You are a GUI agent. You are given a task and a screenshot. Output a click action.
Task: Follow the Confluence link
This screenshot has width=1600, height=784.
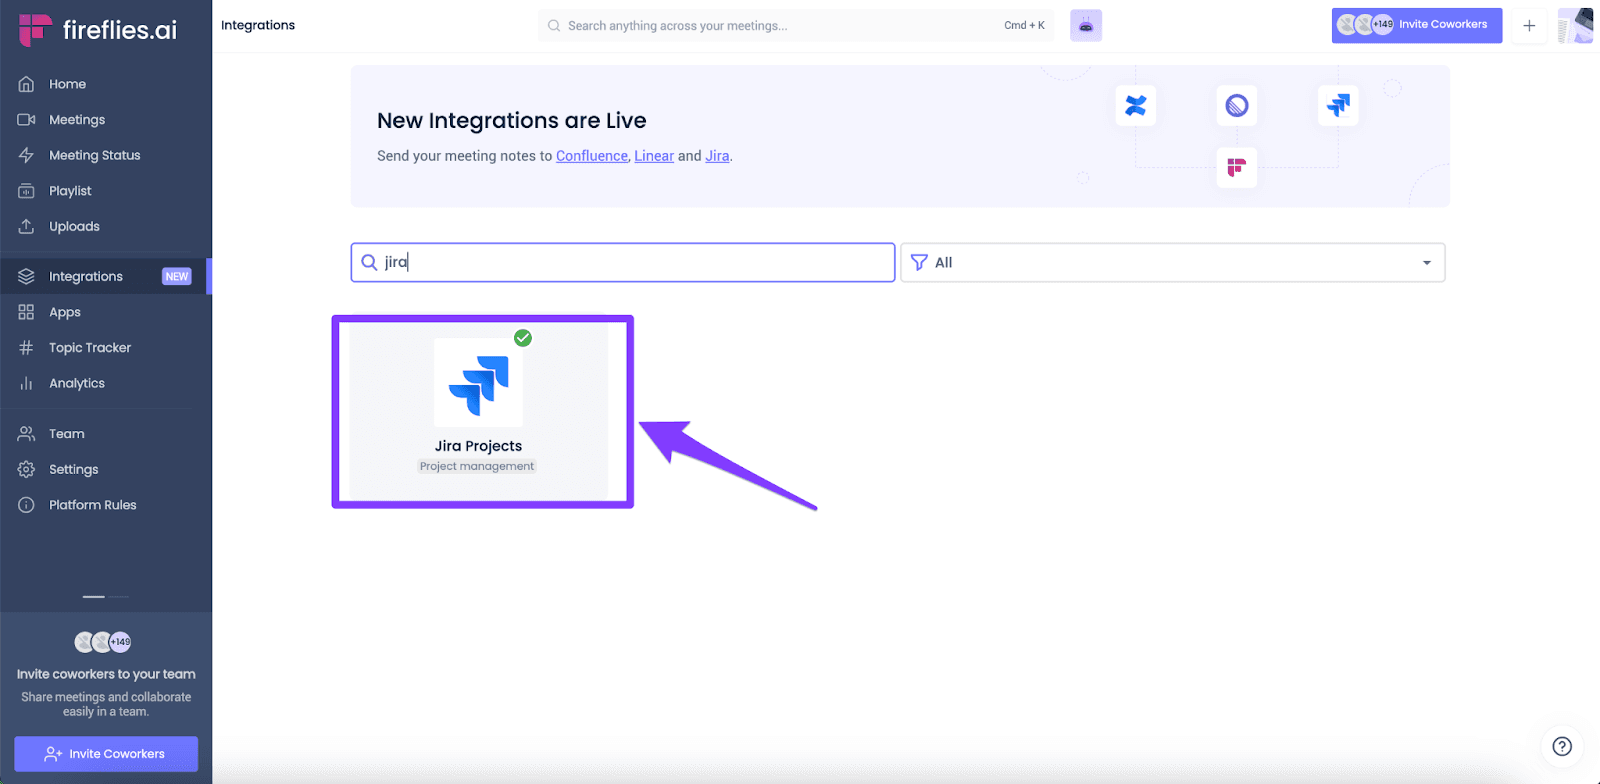tap(592, 156)
